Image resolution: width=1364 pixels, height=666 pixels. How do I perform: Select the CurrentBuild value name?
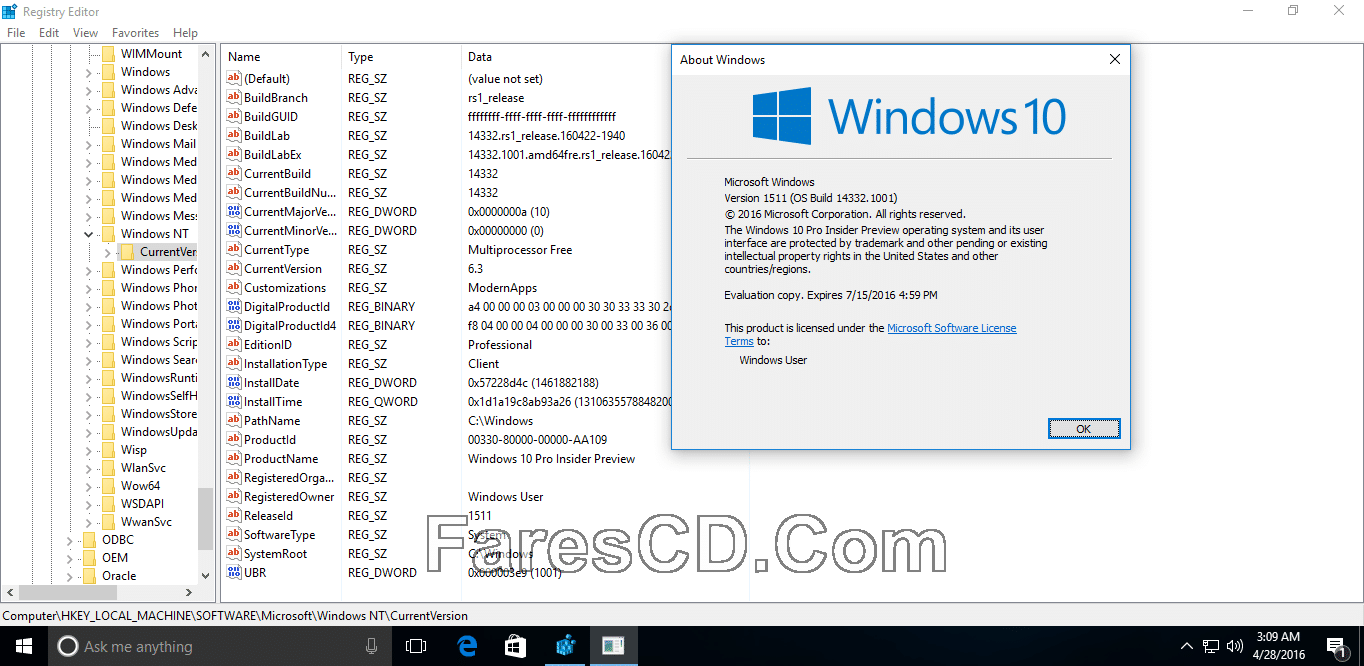(277, 174)
